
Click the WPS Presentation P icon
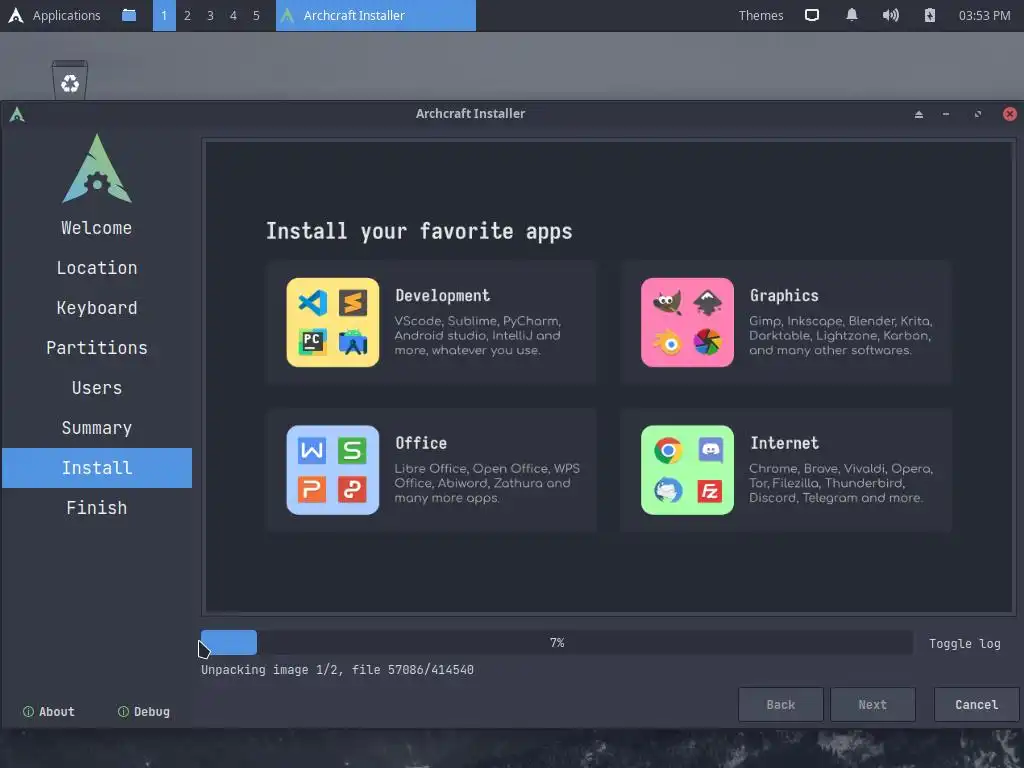312,490
